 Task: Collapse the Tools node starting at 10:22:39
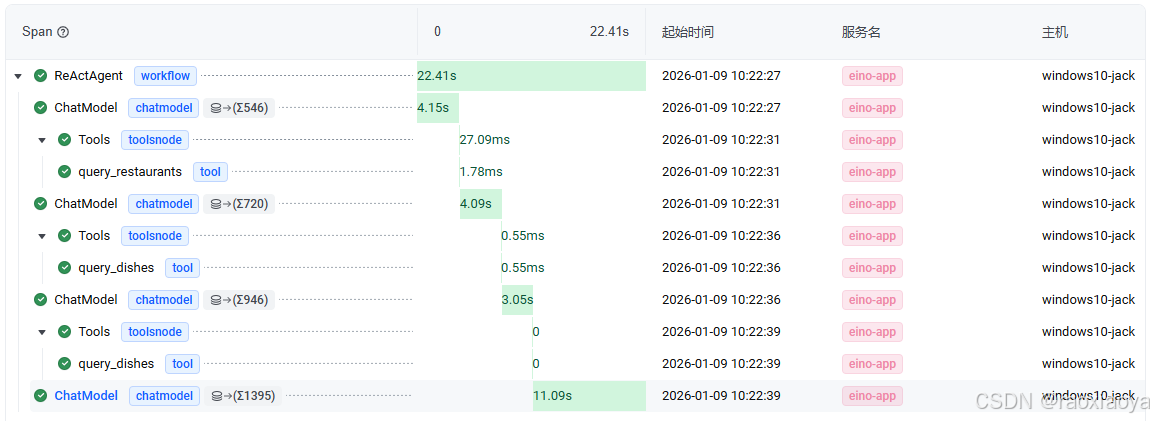pyautogui.click(x=42, y=332)
